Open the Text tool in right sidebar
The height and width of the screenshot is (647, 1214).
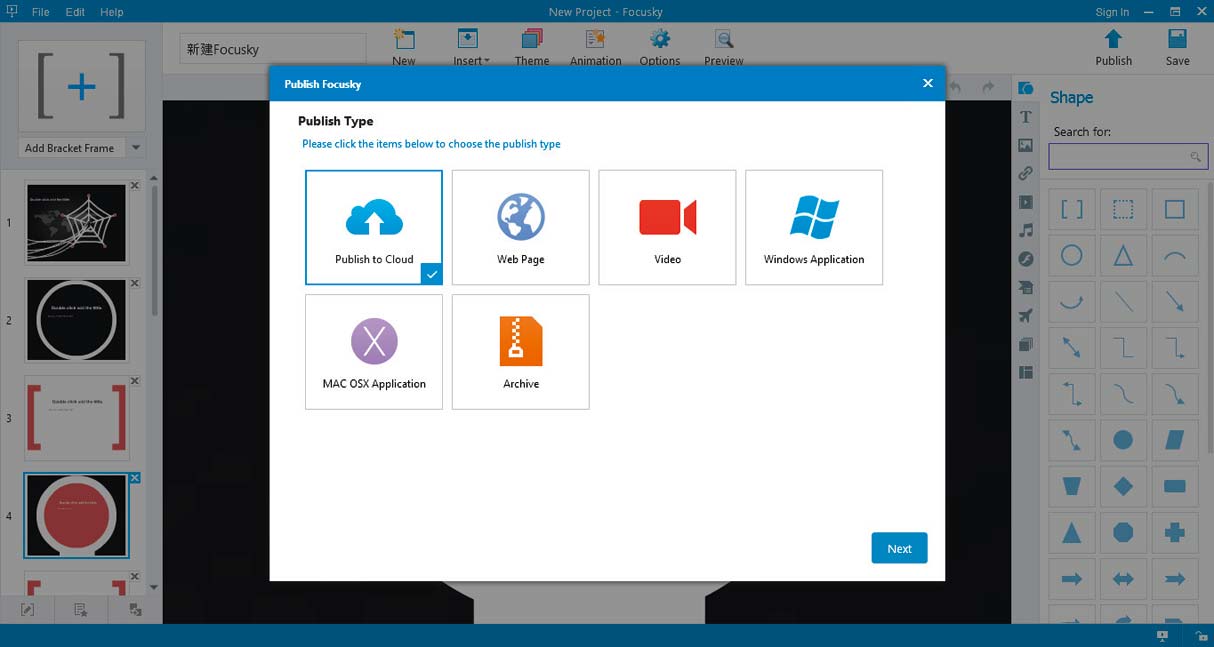click(x=1025, y=117)
